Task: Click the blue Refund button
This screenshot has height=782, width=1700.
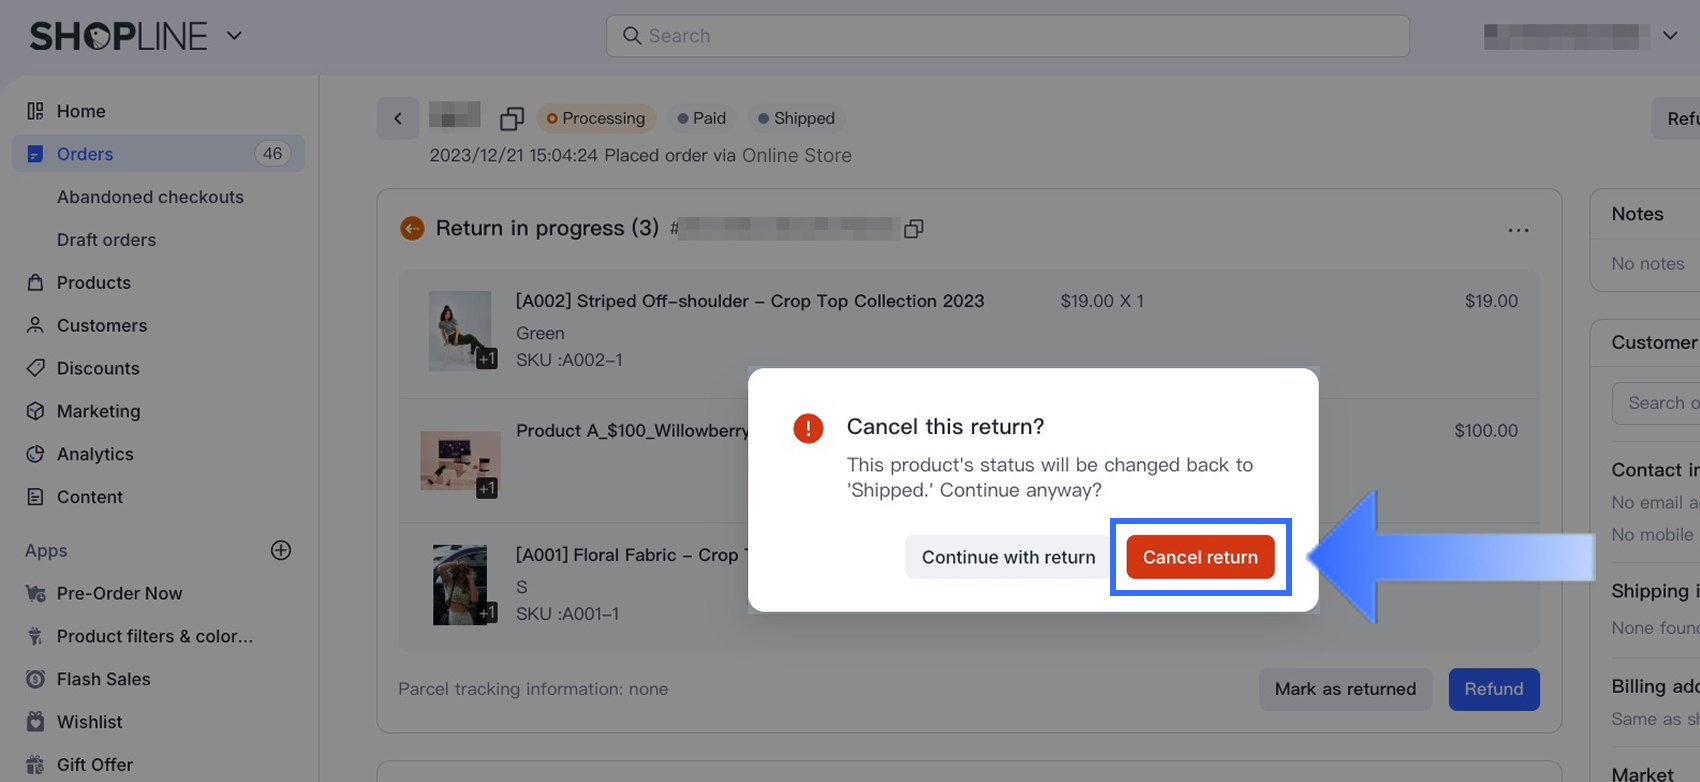Action: (x=1493, y=689)
